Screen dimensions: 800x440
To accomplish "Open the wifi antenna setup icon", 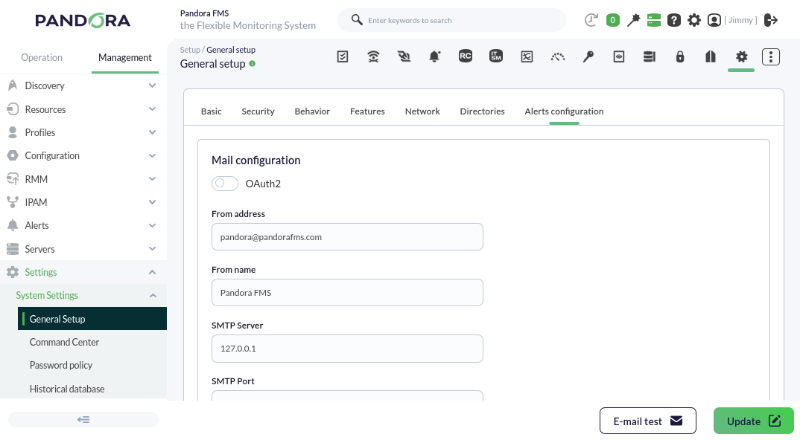I will point(373,57).
